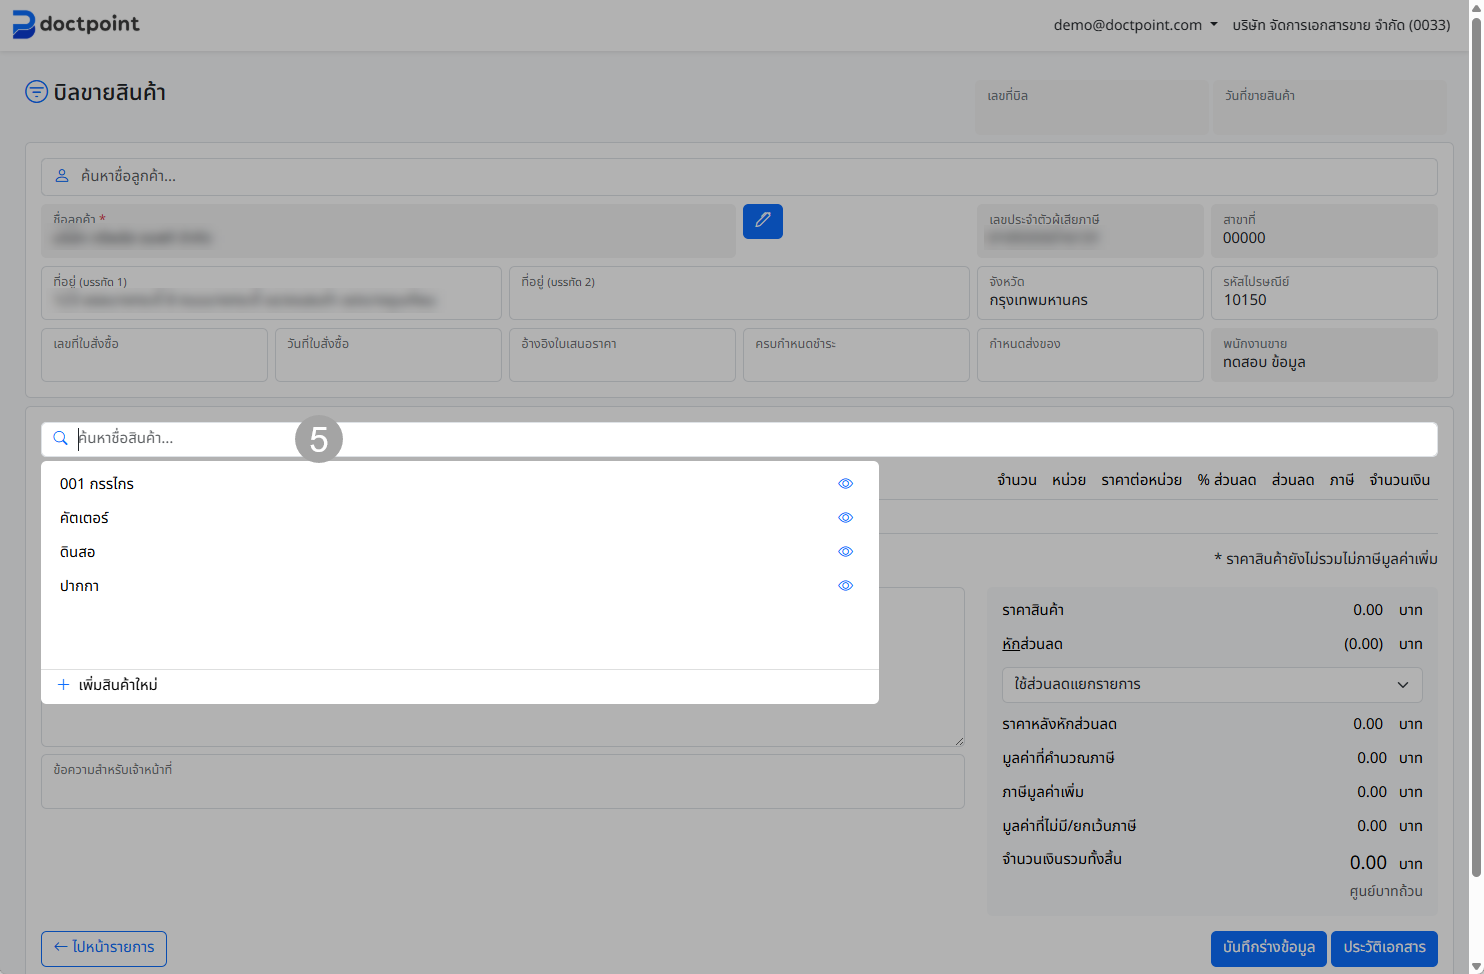View details eye icon for 001 กรรไกร
This screenshot has width=1484, height=974.
tap(845, 484)
